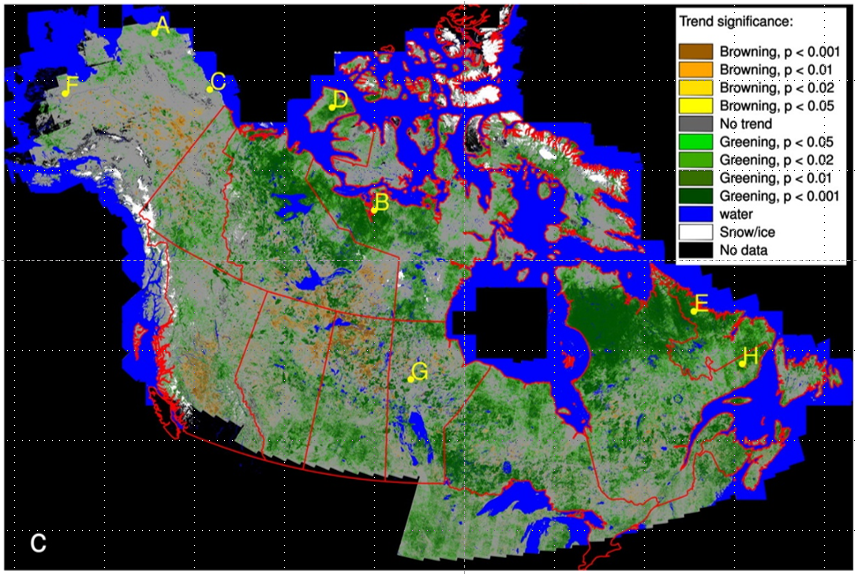Select the gray No trend swatch
The image size is (859, 575).
[x=696, y=123]
